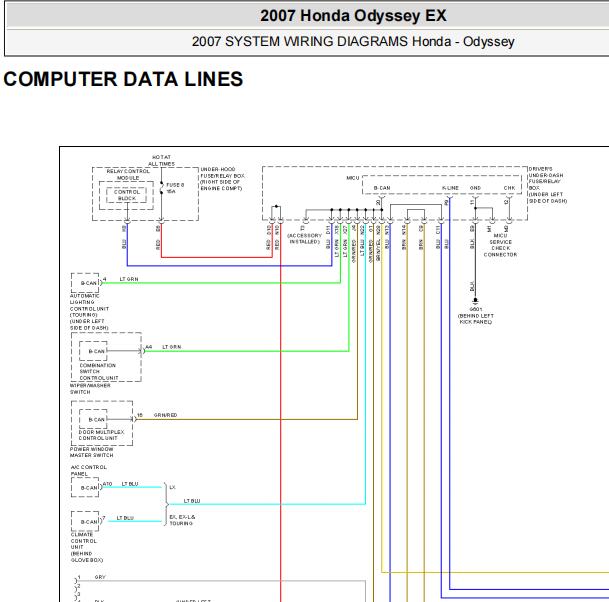The width and height of the screenshot is (609, 602).
Task: Click 'CLIMATE CONTROL UNIT (BEHIND GLOVE BOX)' label
Action: tap(87, 547)
